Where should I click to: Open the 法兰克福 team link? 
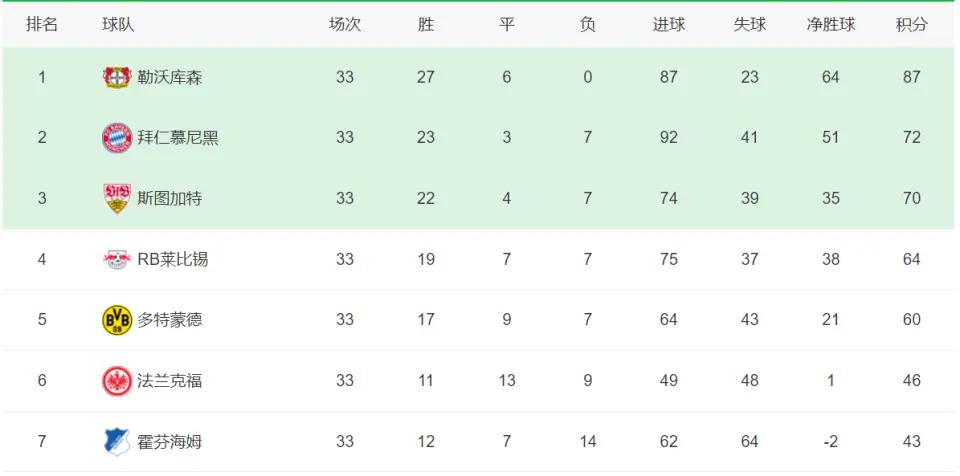[170, 380]
